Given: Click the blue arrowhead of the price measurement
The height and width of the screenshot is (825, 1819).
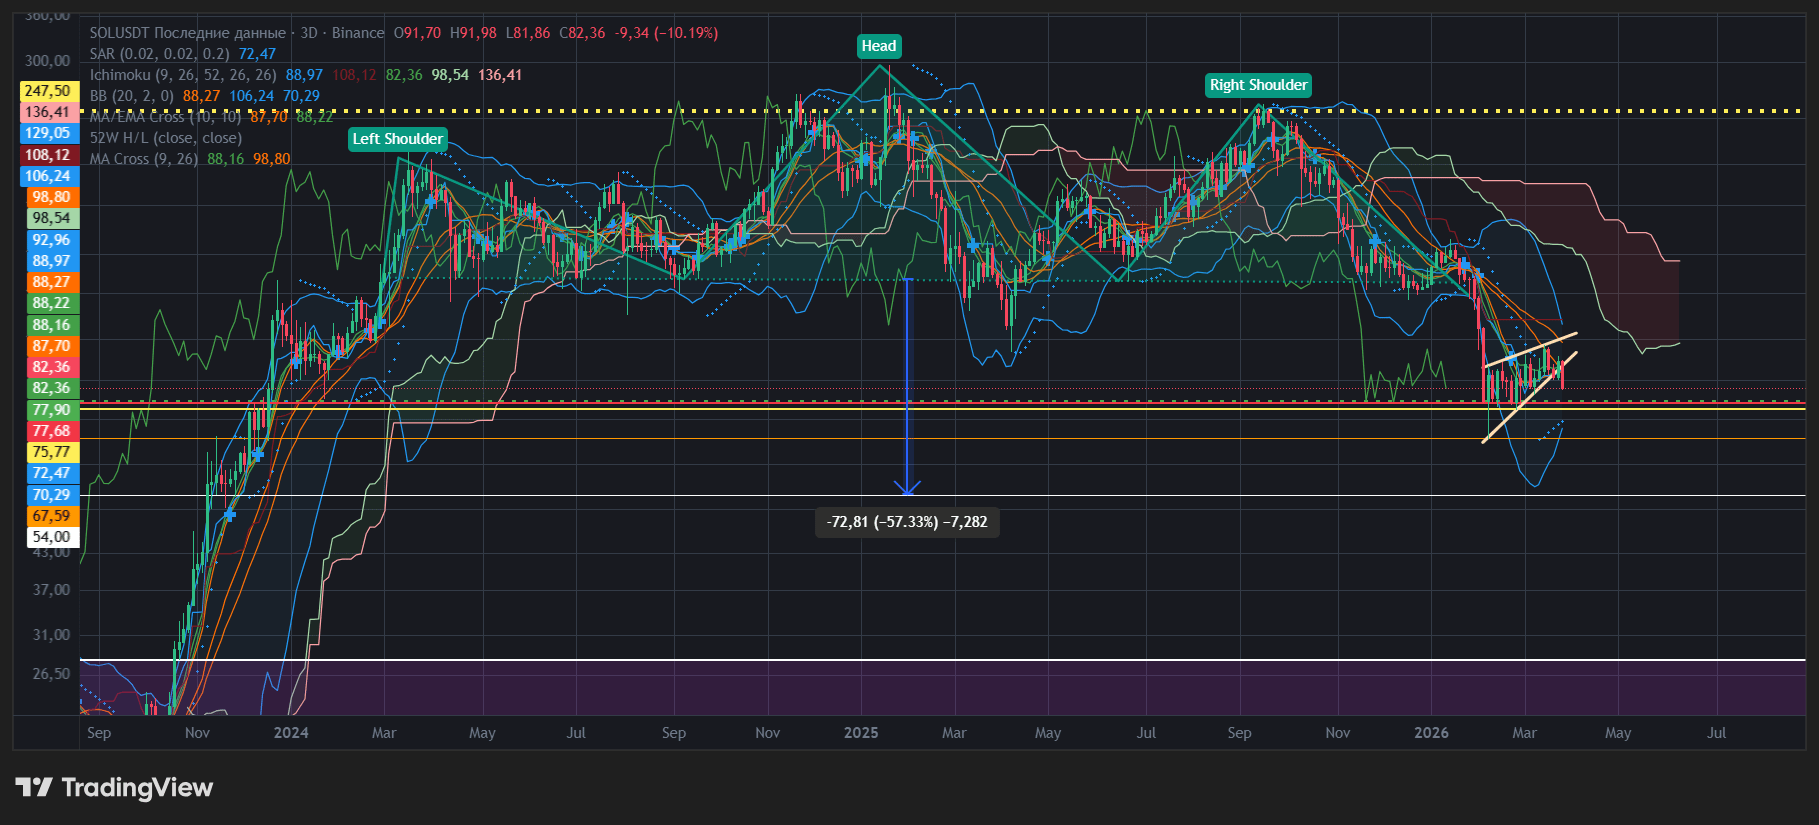Looking at the screenshot, I should point(907,489).
